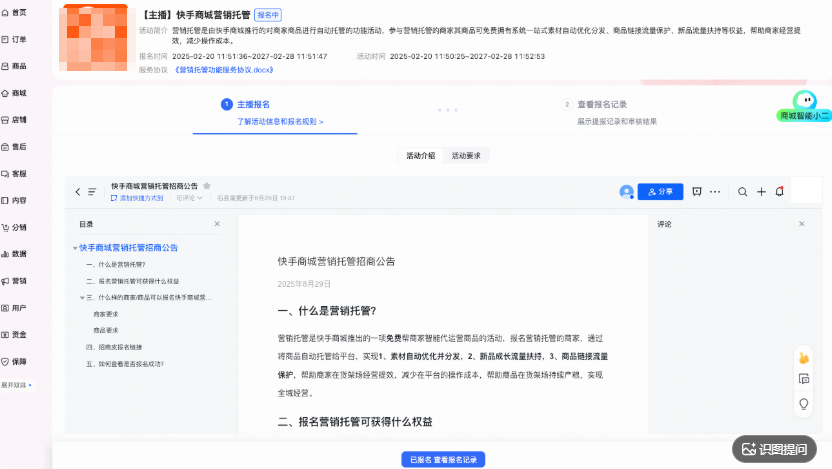Open 了解活动信息和报名规则 link
The image size is (832, 469).
[280, 121]
